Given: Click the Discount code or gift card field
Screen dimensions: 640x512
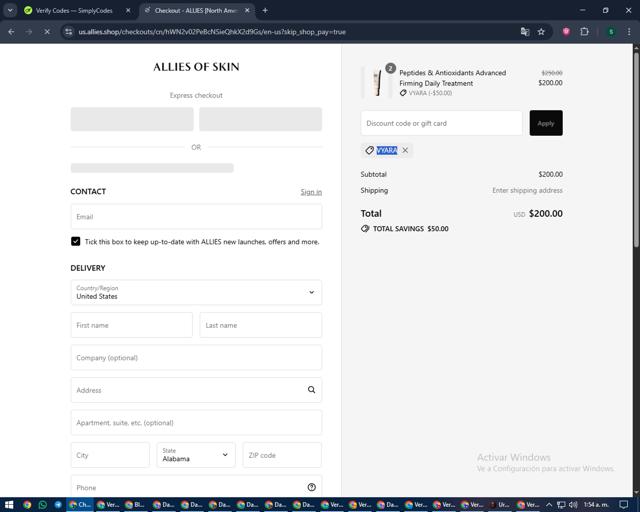Looking at the screenshot, I should [x=442, y=123].
